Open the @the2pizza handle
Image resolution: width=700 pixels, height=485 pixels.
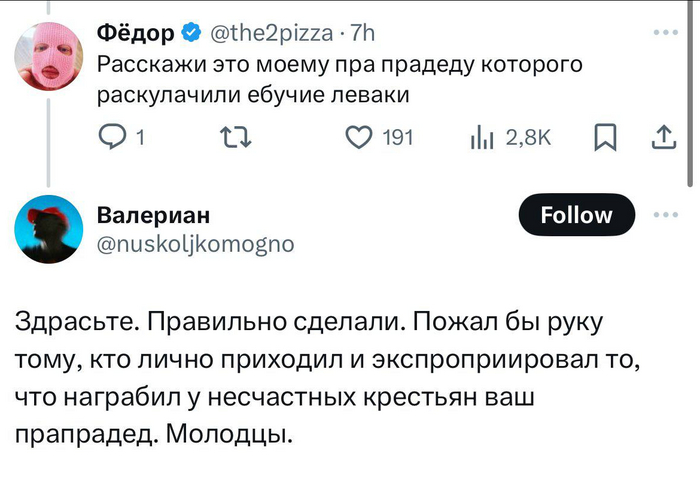click(269, 34)
